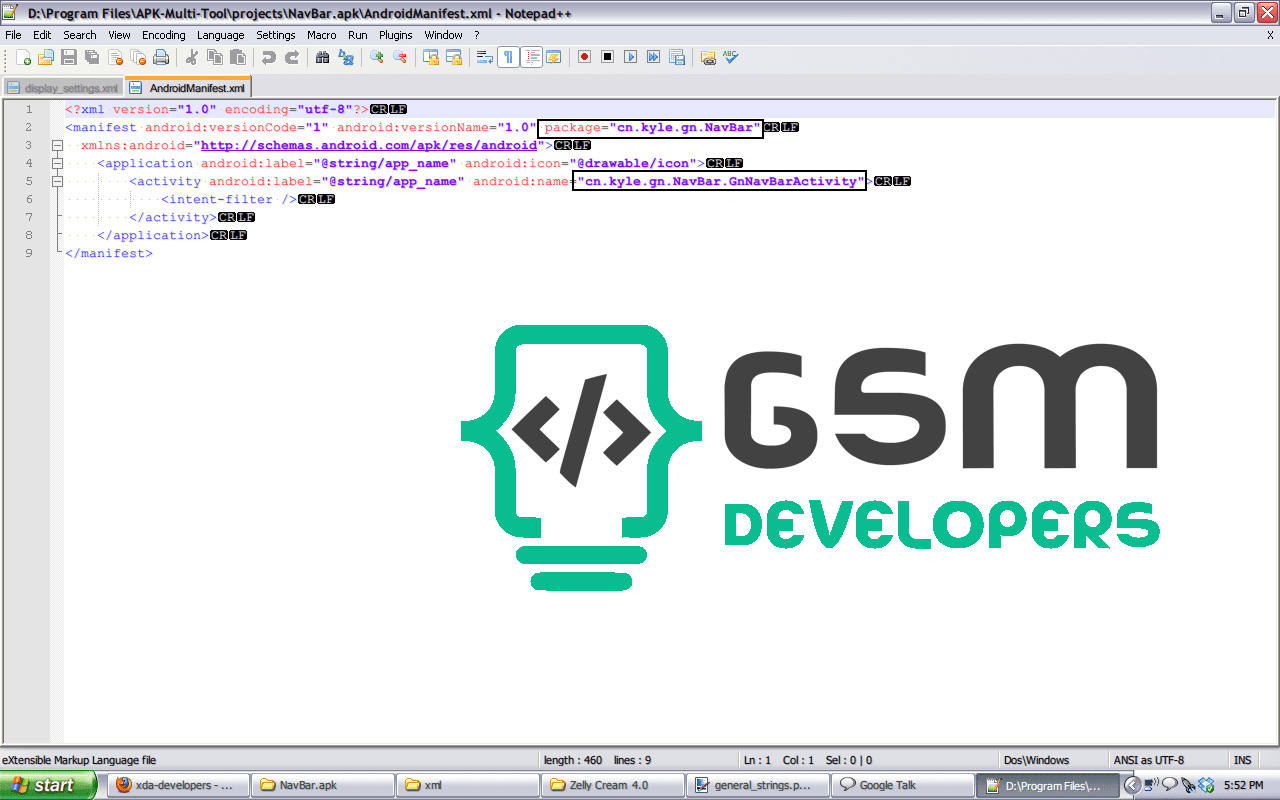
Task: Open the Window menu
Action: [x=443, y=35]
